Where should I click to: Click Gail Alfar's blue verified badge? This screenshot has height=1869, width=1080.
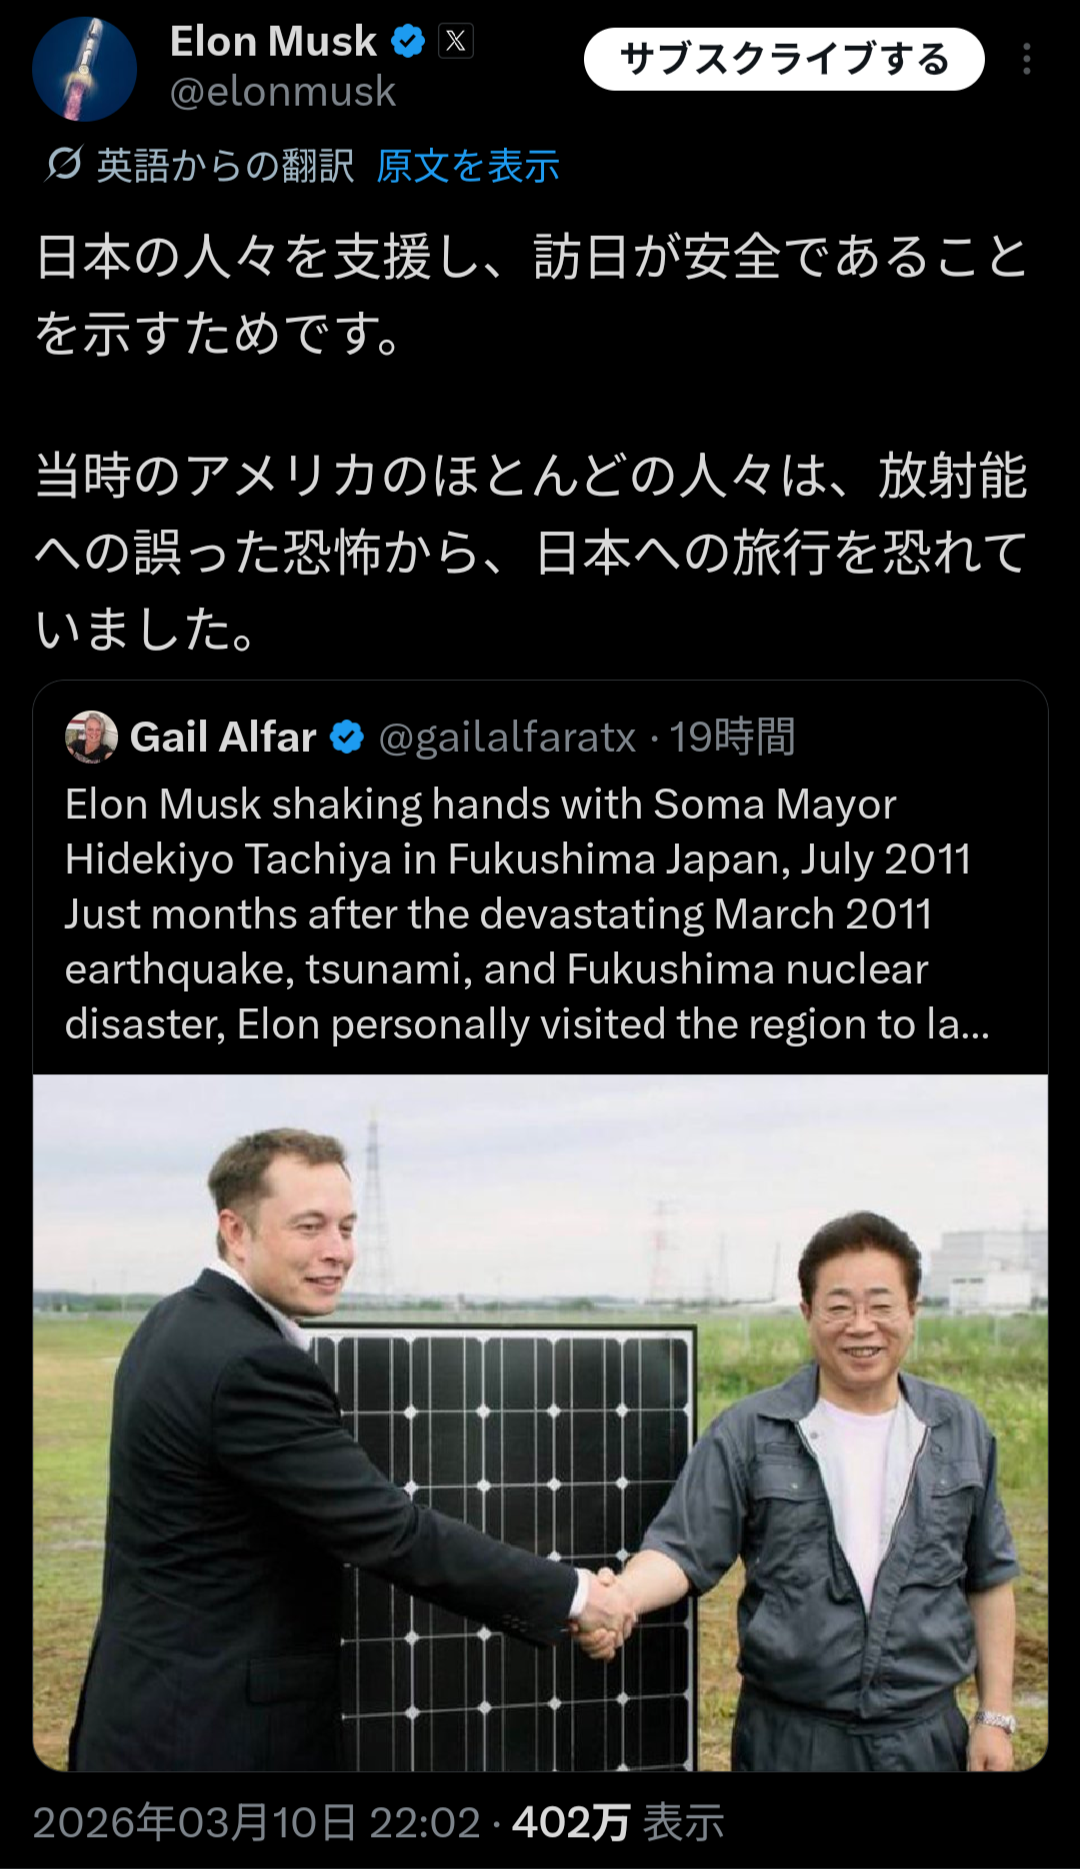coord(347,737)
